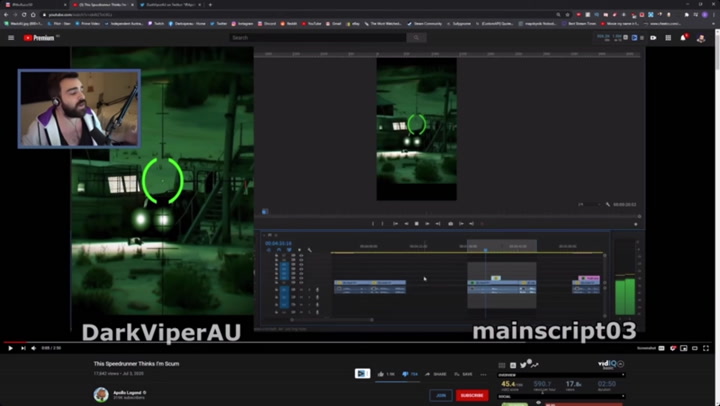Open YouTube account avatar menu
The image size is (720, 406).
pos(701,39)
